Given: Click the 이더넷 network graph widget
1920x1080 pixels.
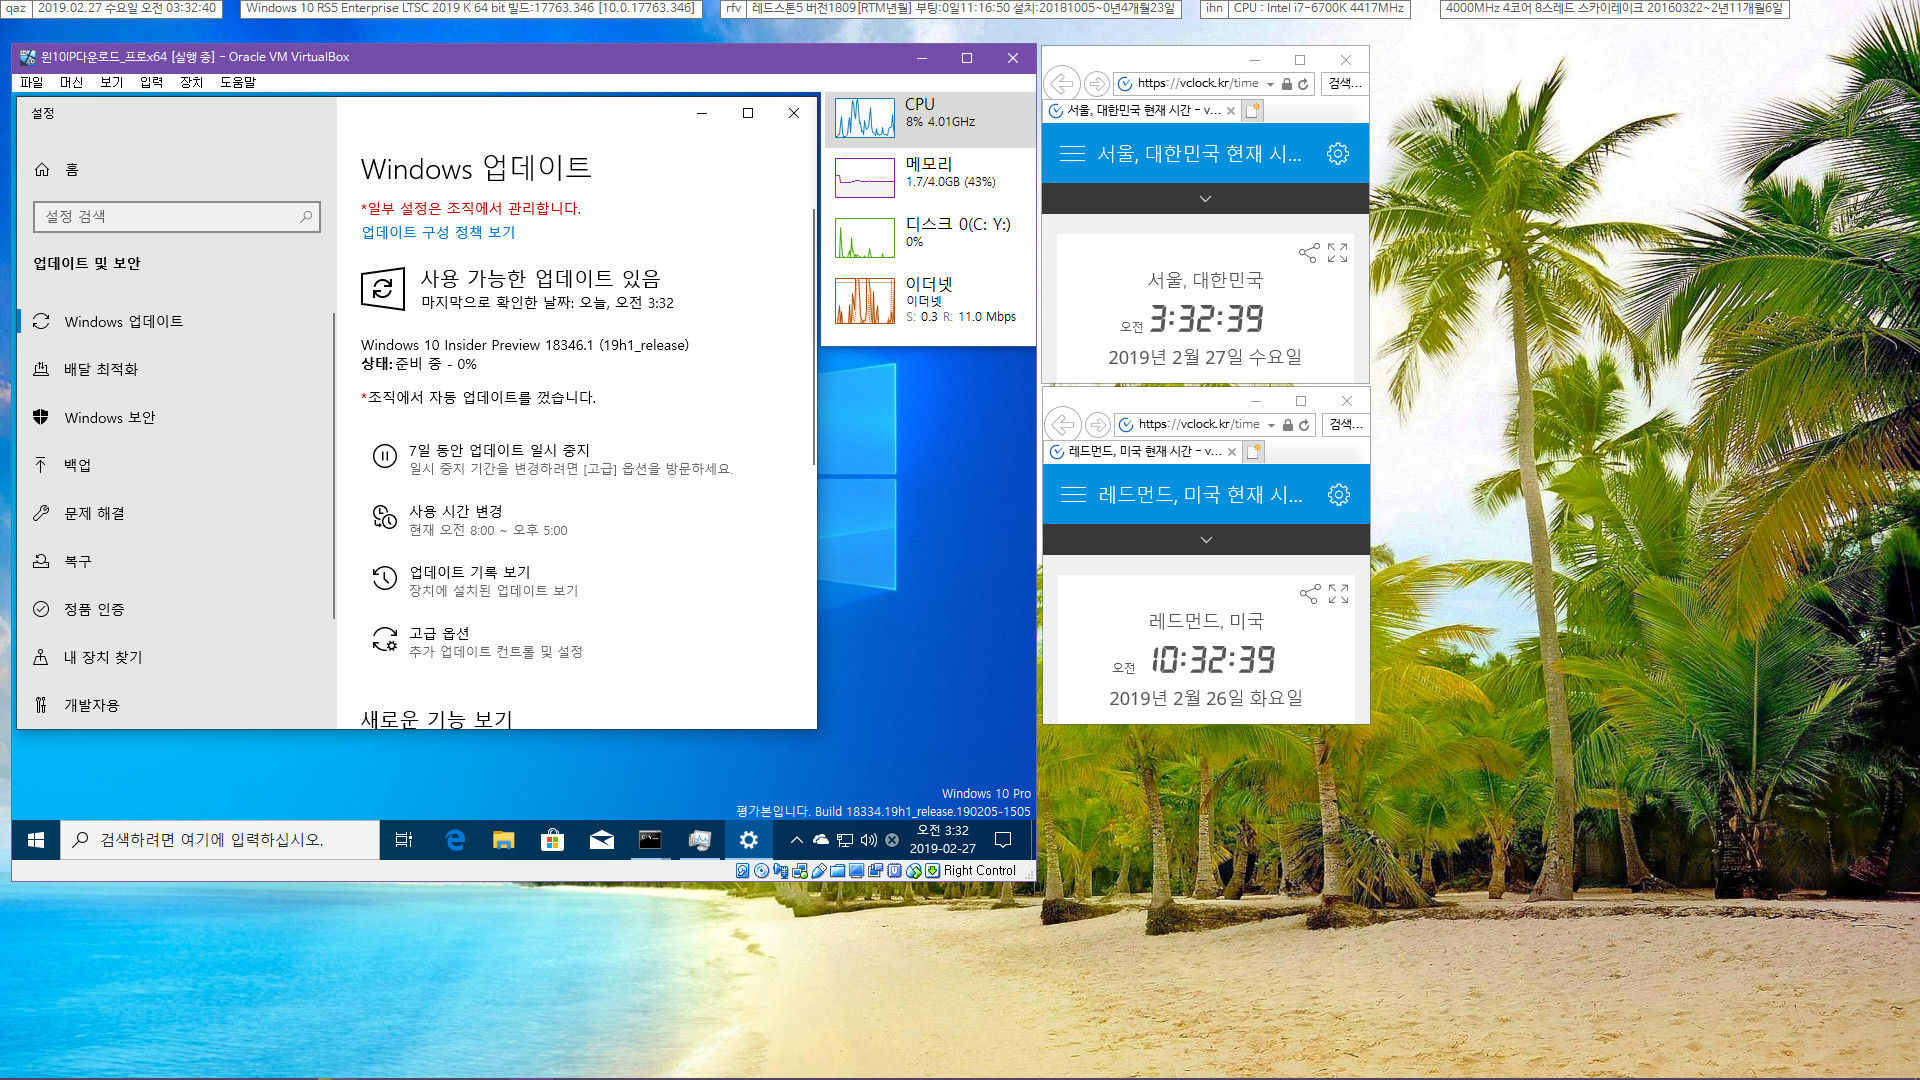Looking at the screenshot, I should point(865,300).
